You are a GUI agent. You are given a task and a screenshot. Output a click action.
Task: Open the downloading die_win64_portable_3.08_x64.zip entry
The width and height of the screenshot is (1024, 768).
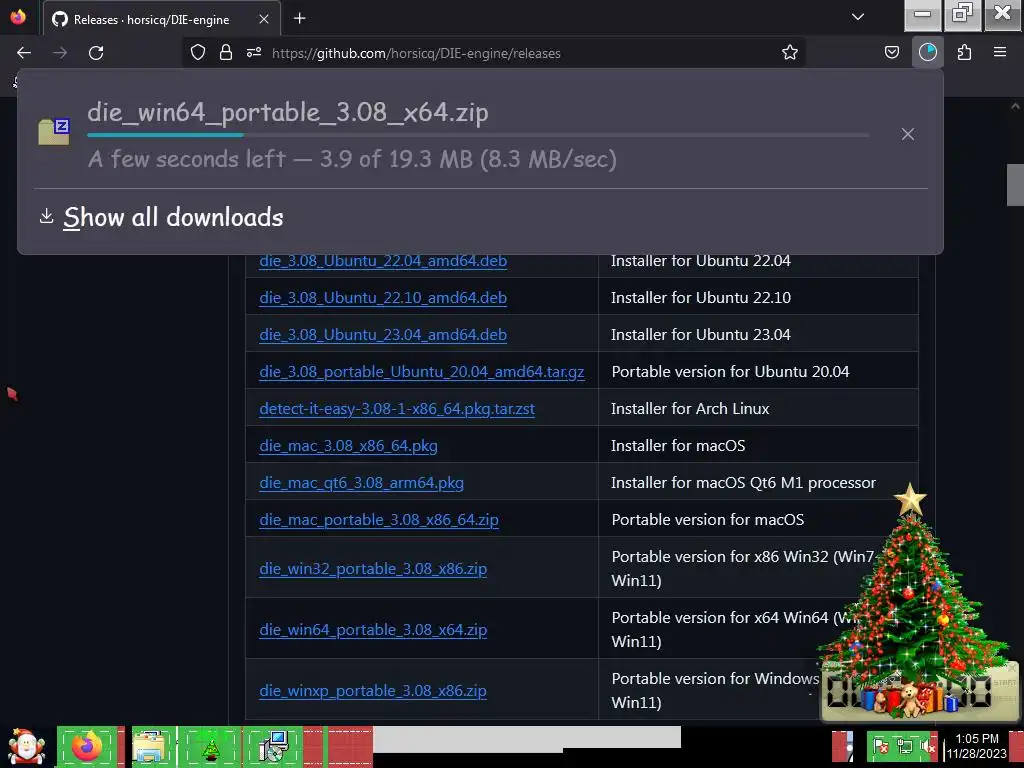457,135
